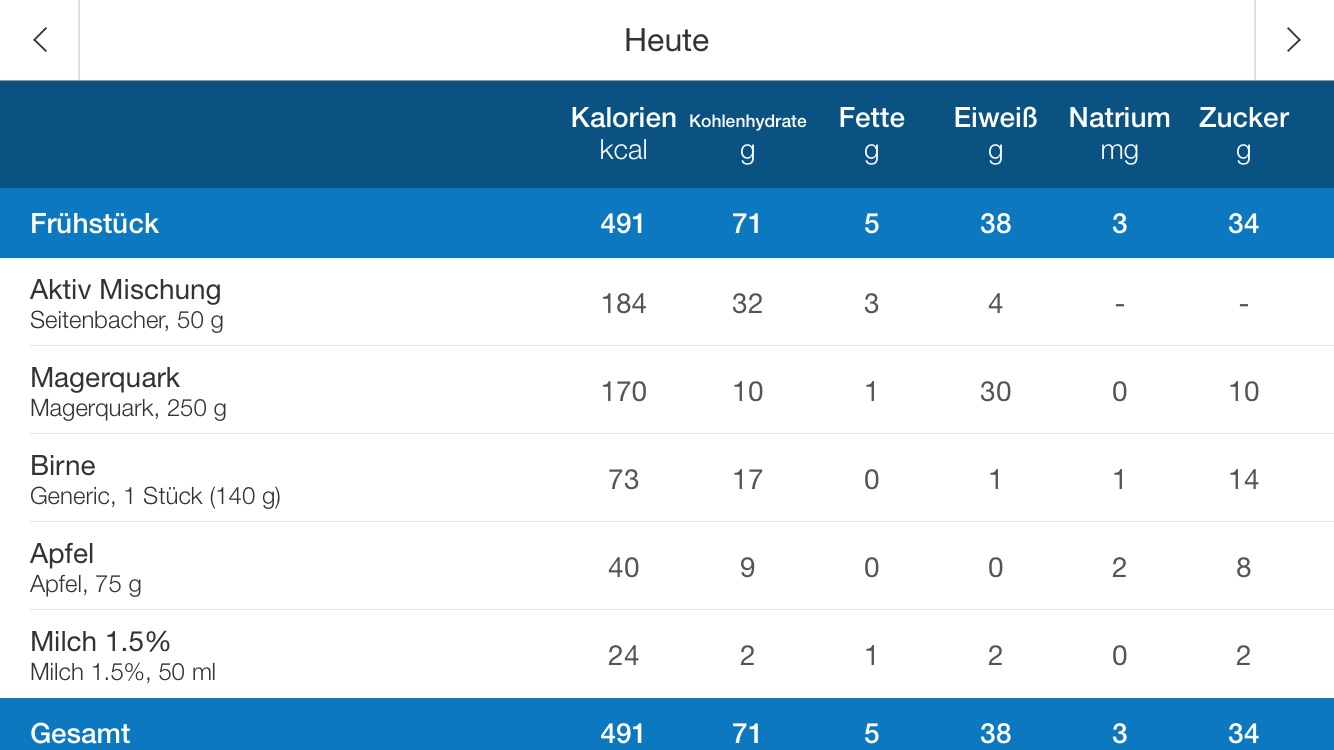Go to previous day with left arrow
Screen dimensions: 1334x750
(40, 40)
